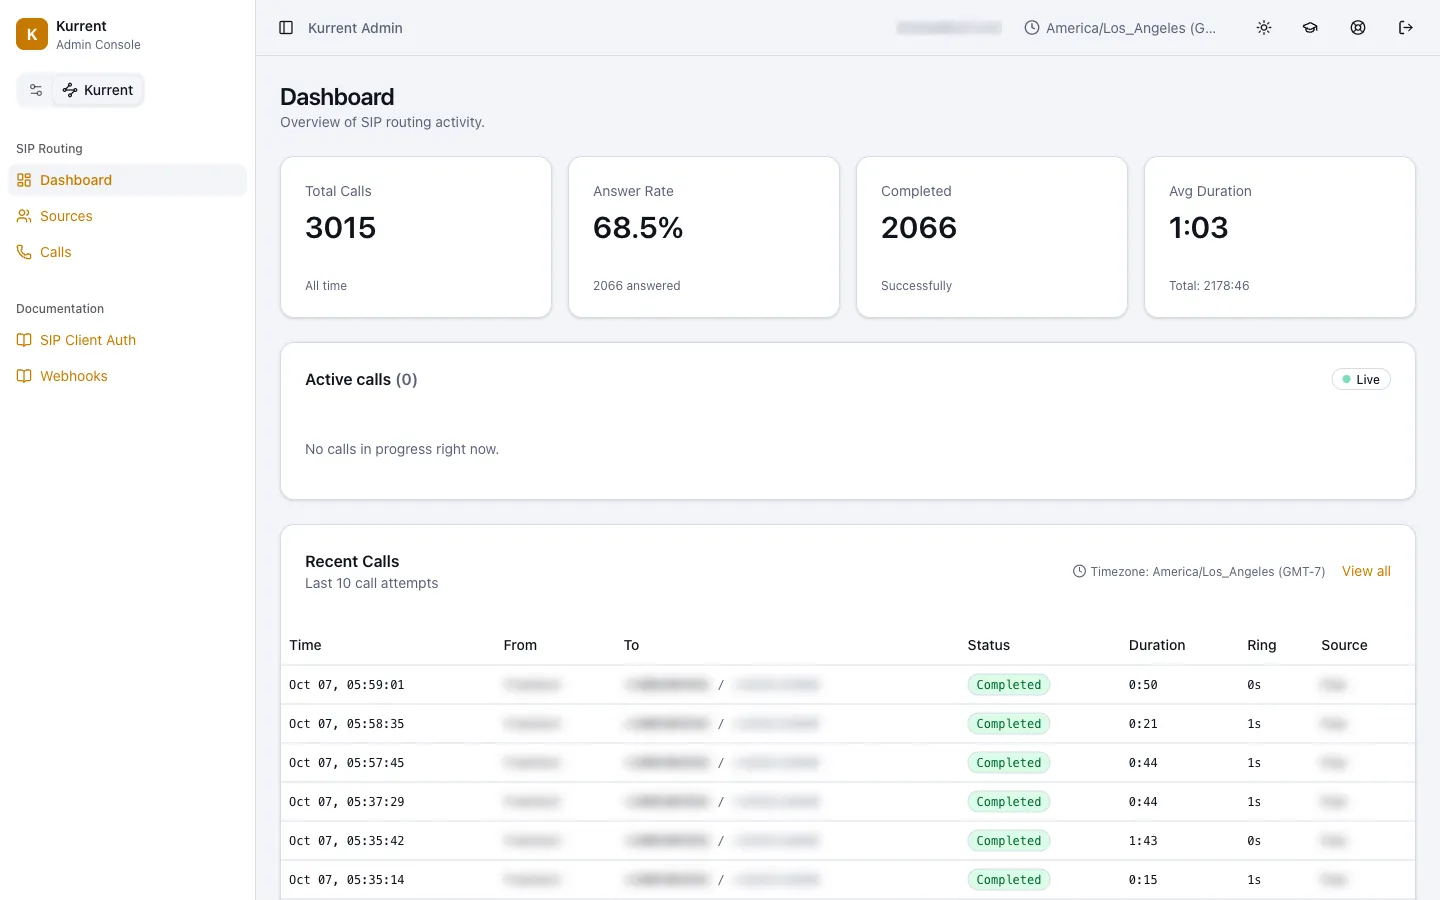Open SIP Client Auth documentation
The width and height of the screenshot is (1440, 900).
(128, 340)
